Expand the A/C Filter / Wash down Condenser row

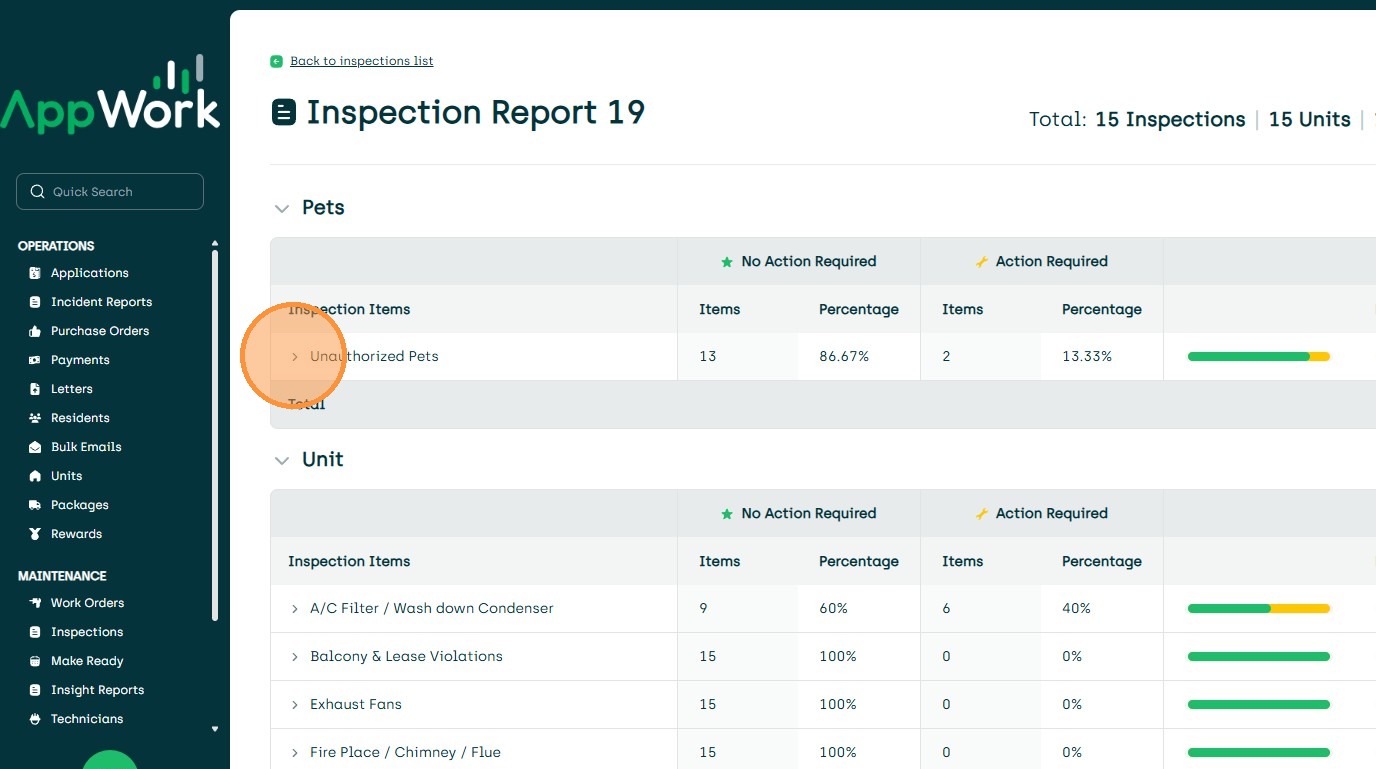[x=295, y=609]
